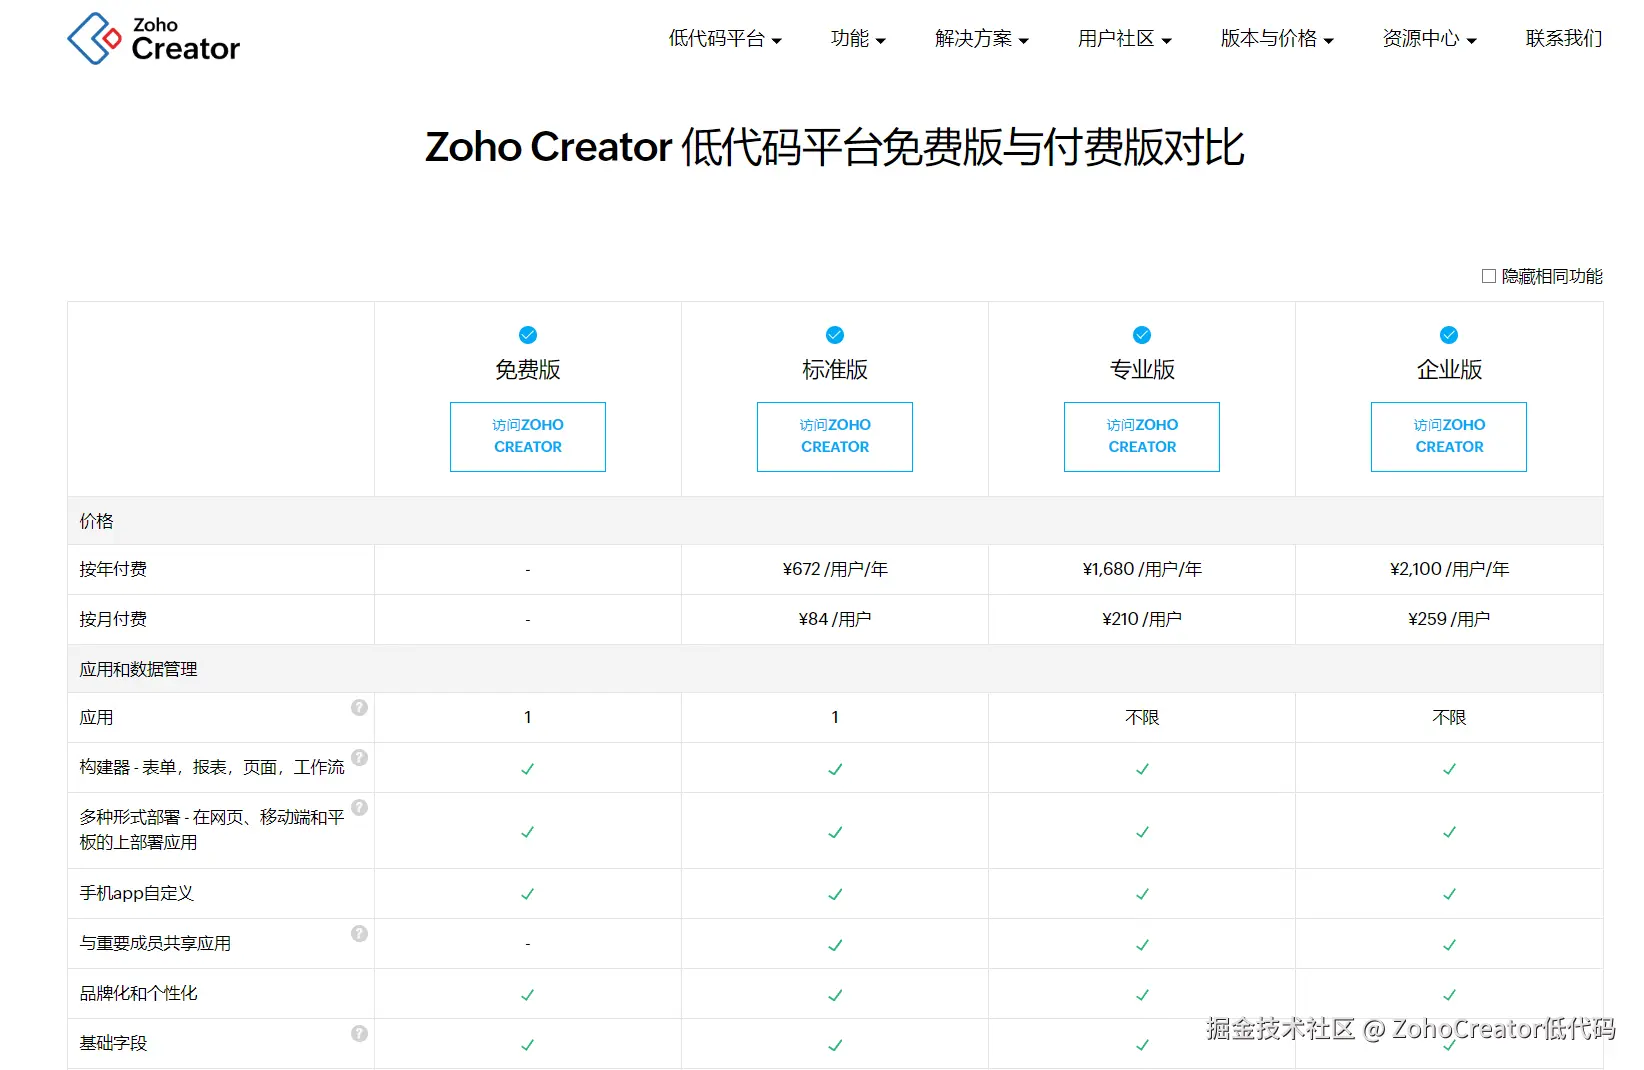Click the 按年付费 row label
Screen dimensions: 1644x1070
(113, 569)
